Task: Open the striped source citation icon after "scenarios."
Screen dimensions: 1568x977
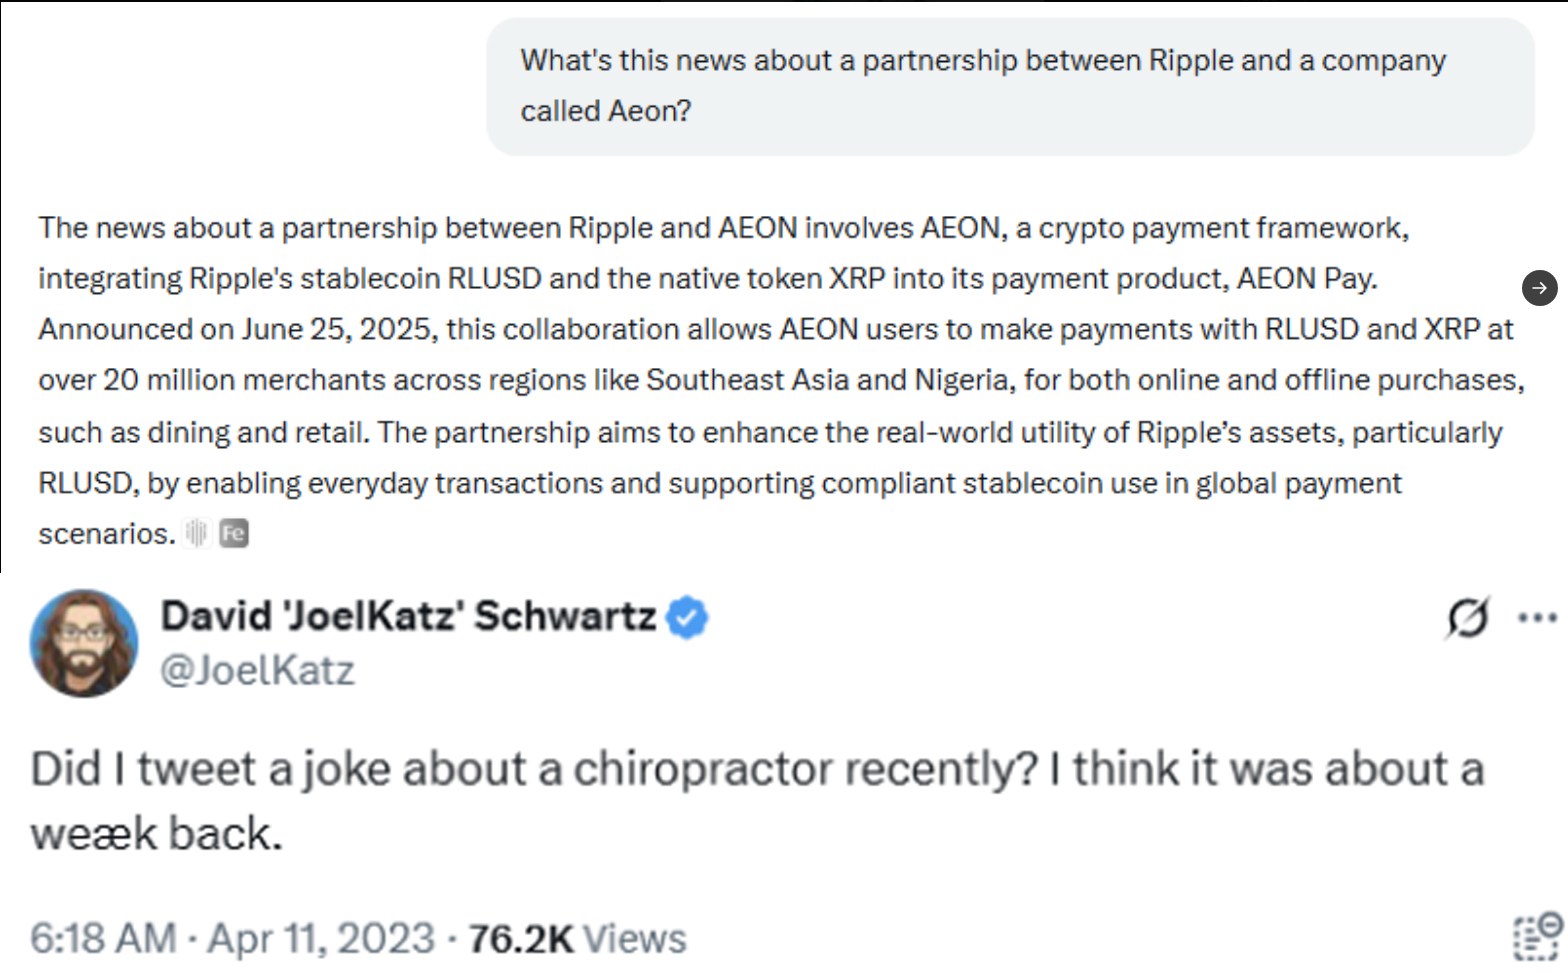Action: pyautogui.click(x=197, y=533)
